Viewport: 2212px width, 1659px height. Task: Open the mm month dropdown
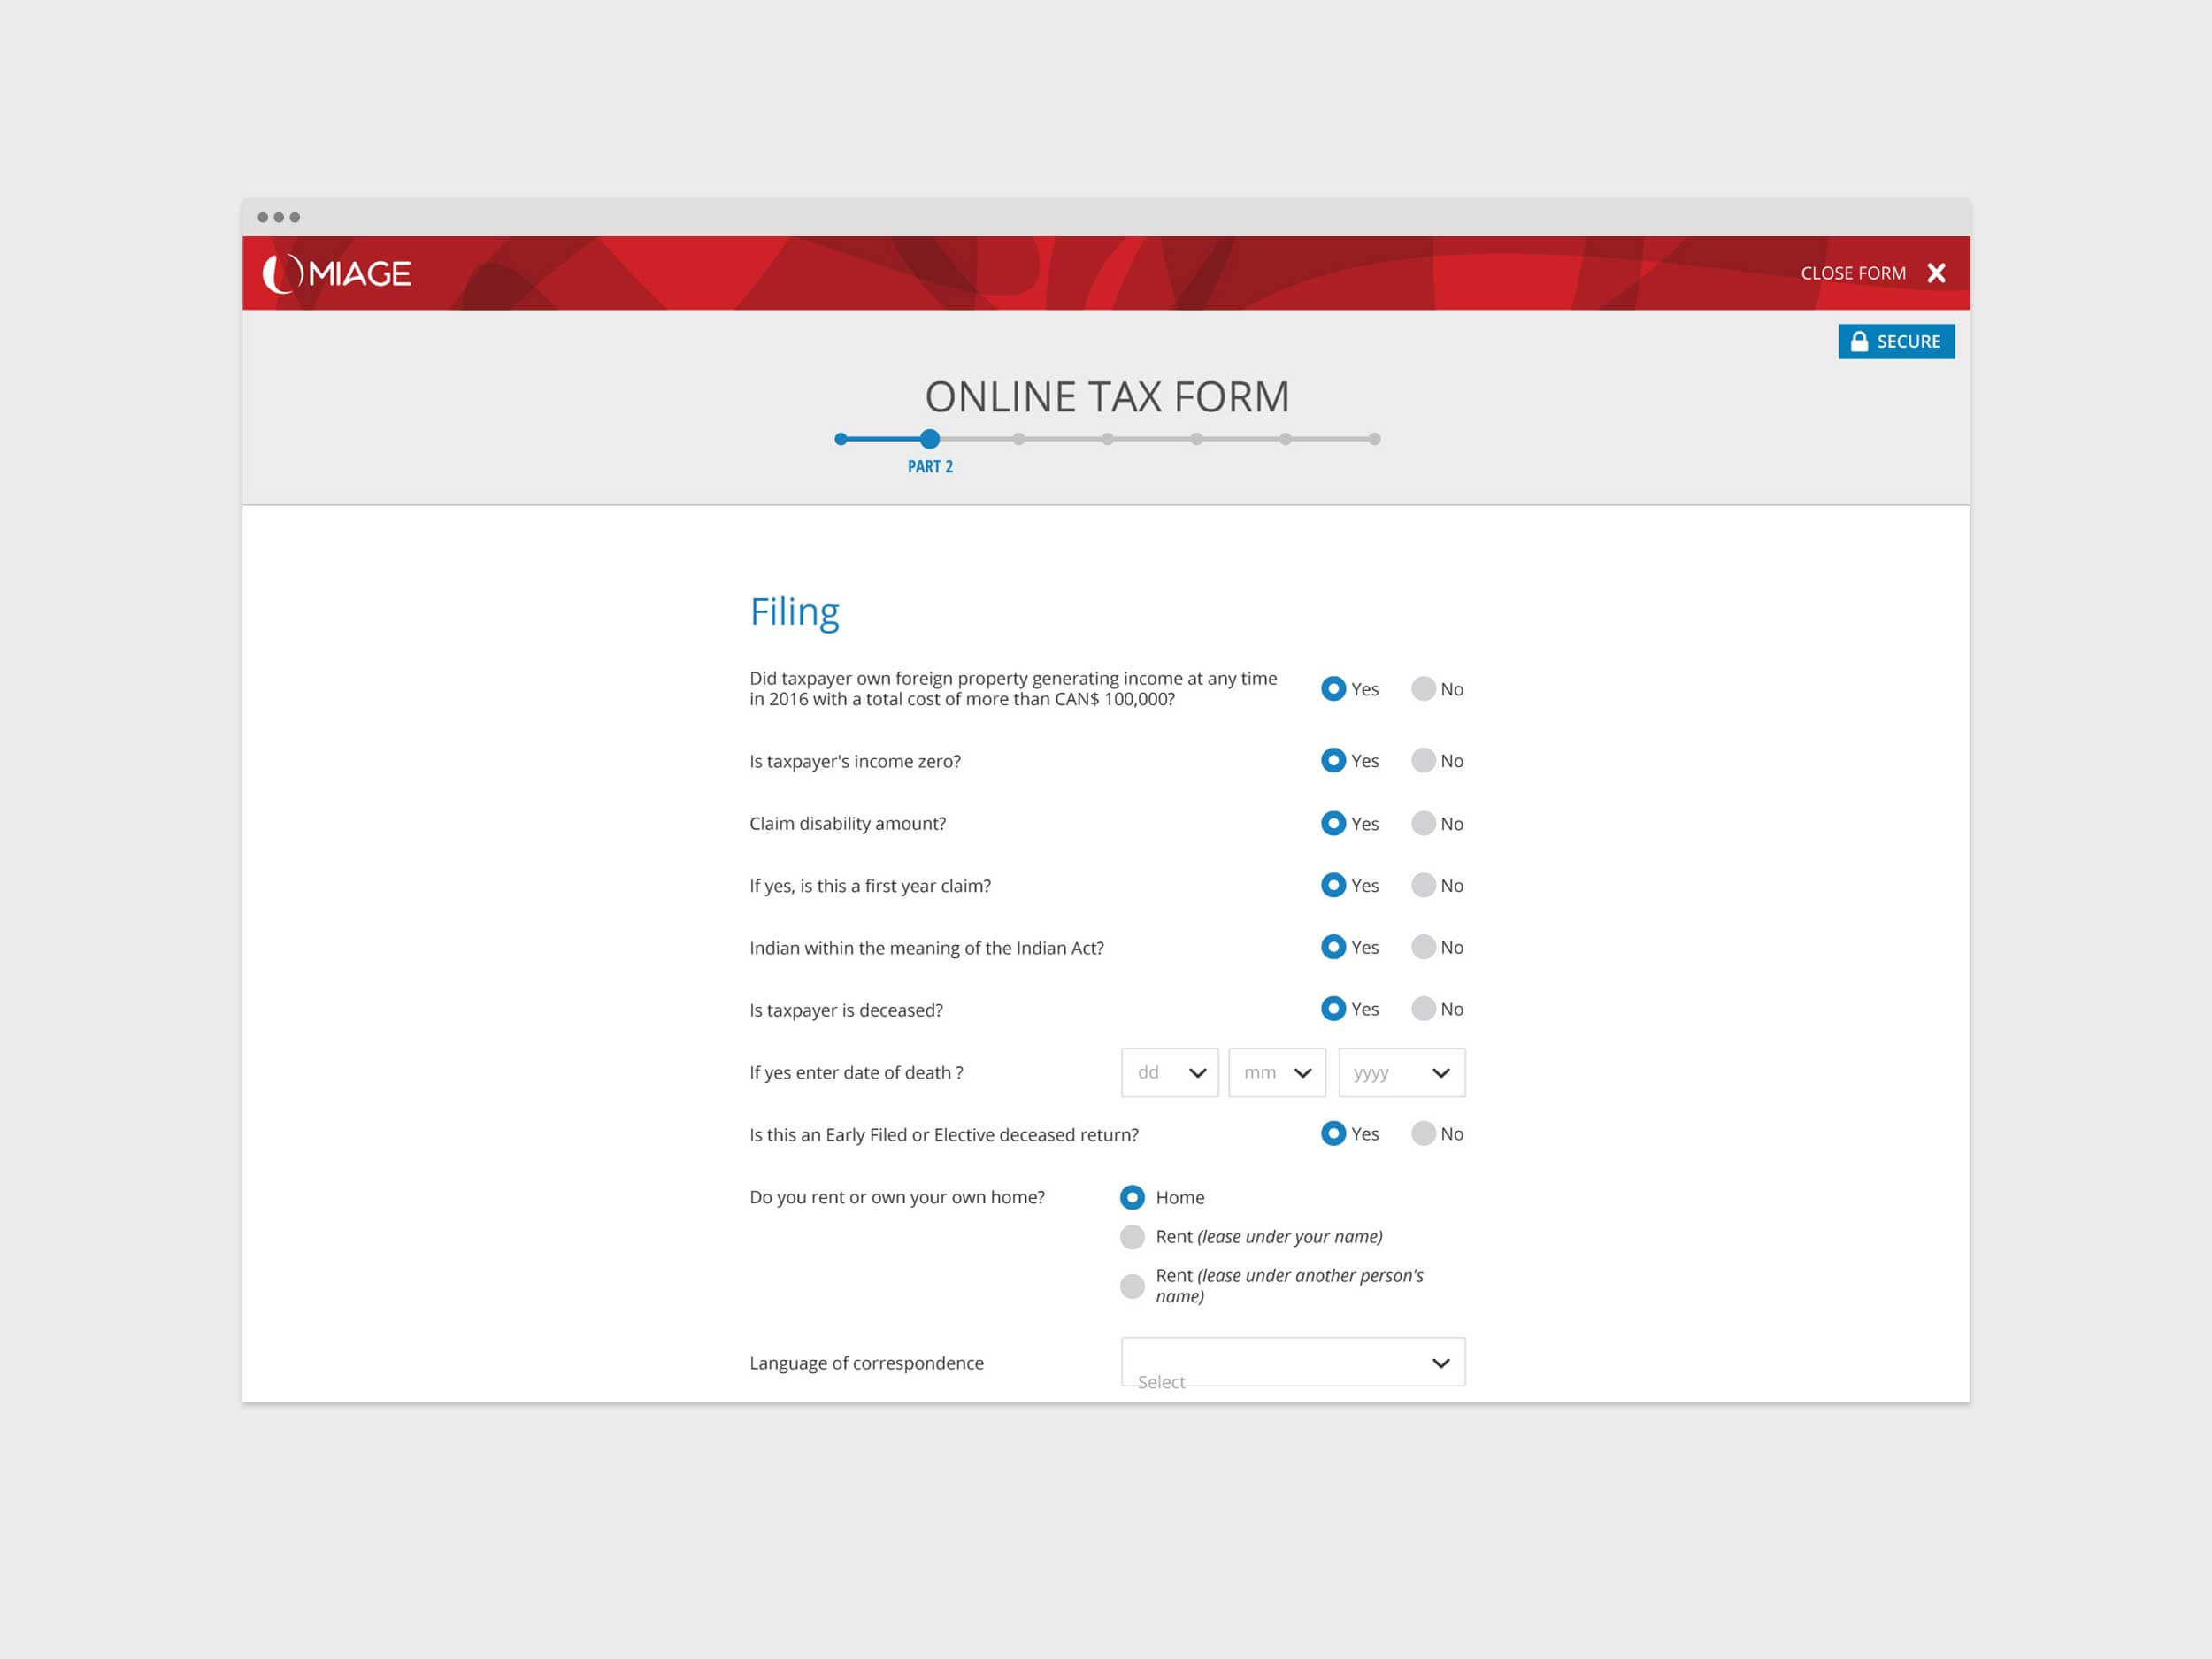pyautogui.click(x=1276, y=1072)
